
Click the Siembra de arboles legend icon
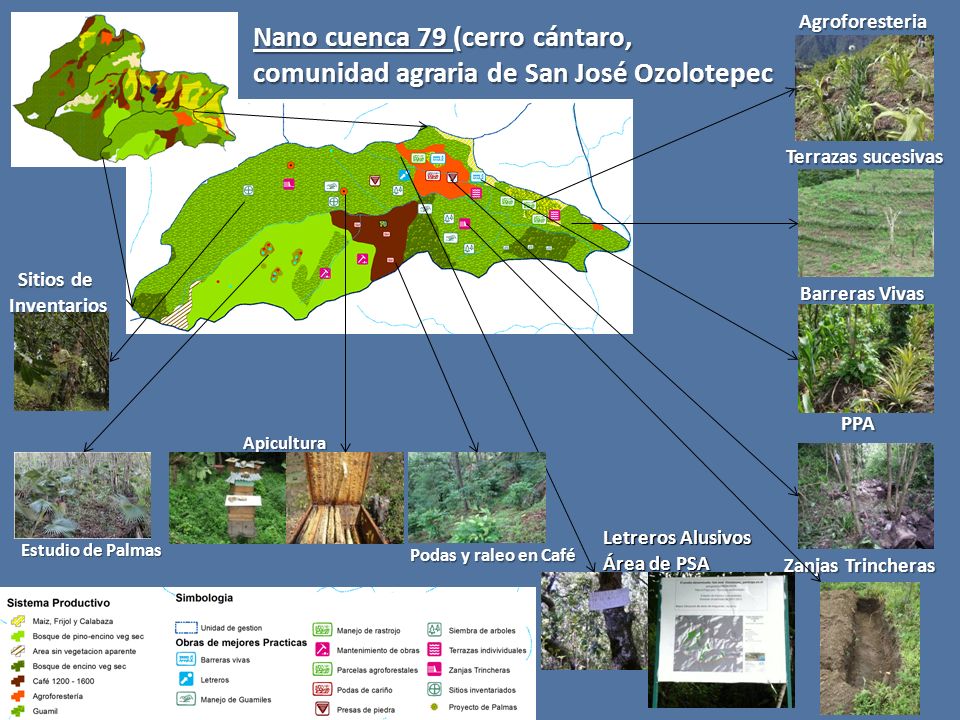[x=434, y=629]
